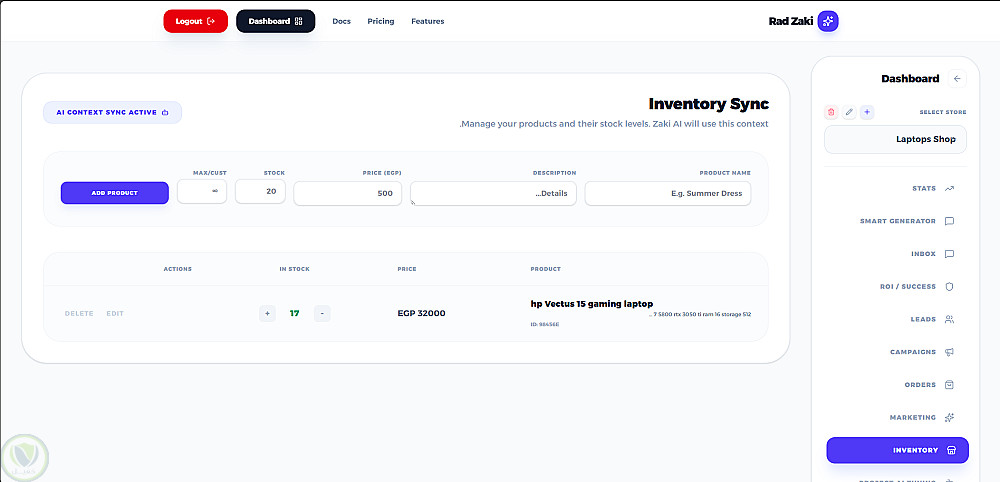This screenshot has height=482, width=1000.
Task: Focus the Product Name input field
Action: (668, 193)
